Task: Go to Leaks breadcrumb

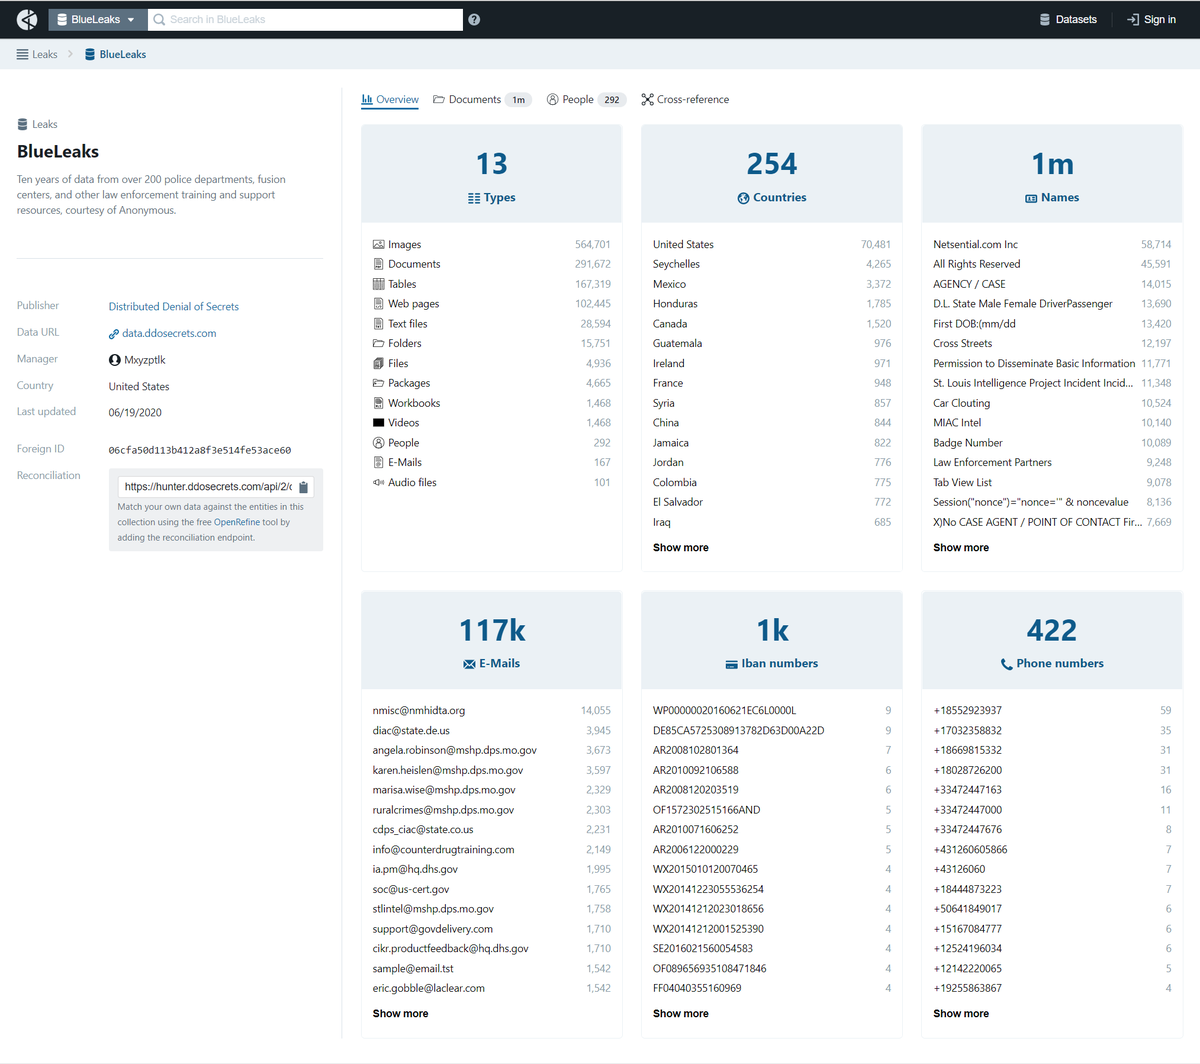Action: (37, 54)
